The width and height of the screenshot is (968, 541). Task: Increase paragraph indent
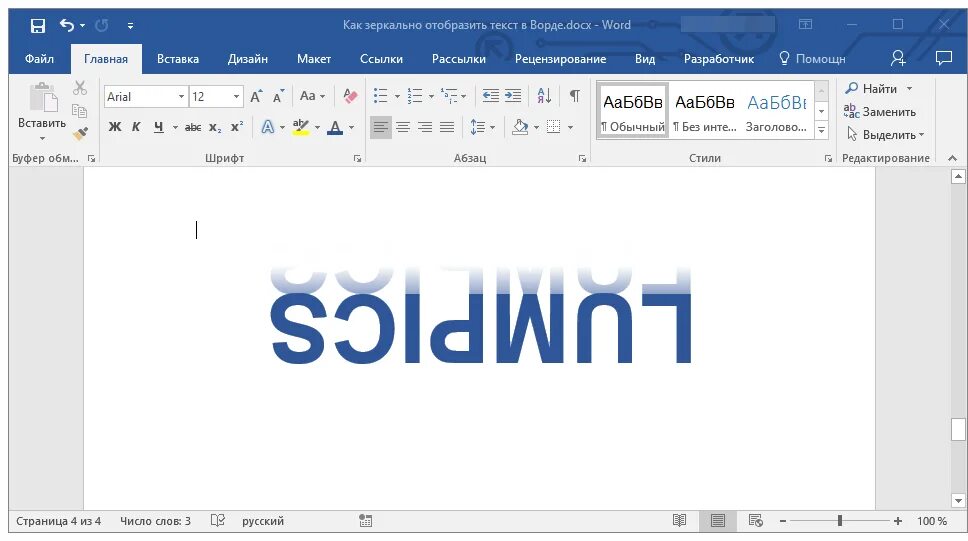[x=513, y=96]
